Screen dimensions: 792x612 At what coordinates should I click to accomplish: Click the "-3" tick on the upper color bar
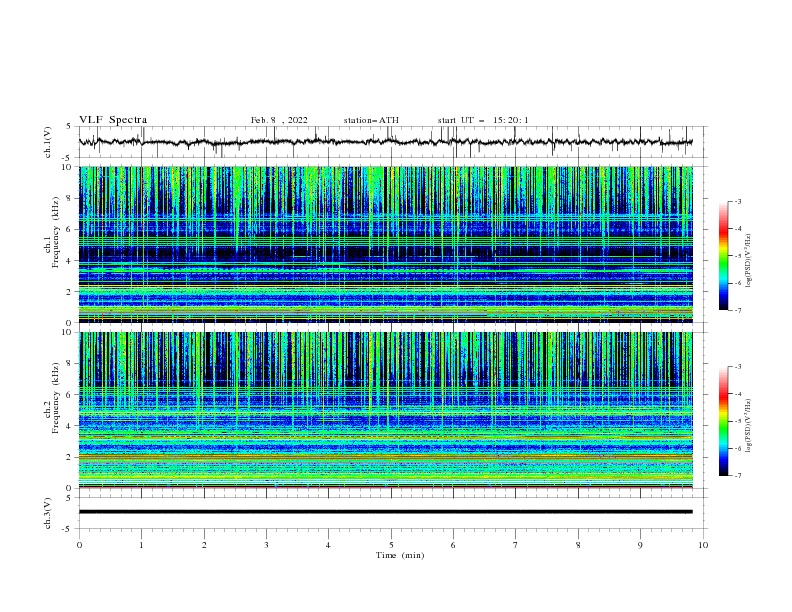click(x=738, y=201)
